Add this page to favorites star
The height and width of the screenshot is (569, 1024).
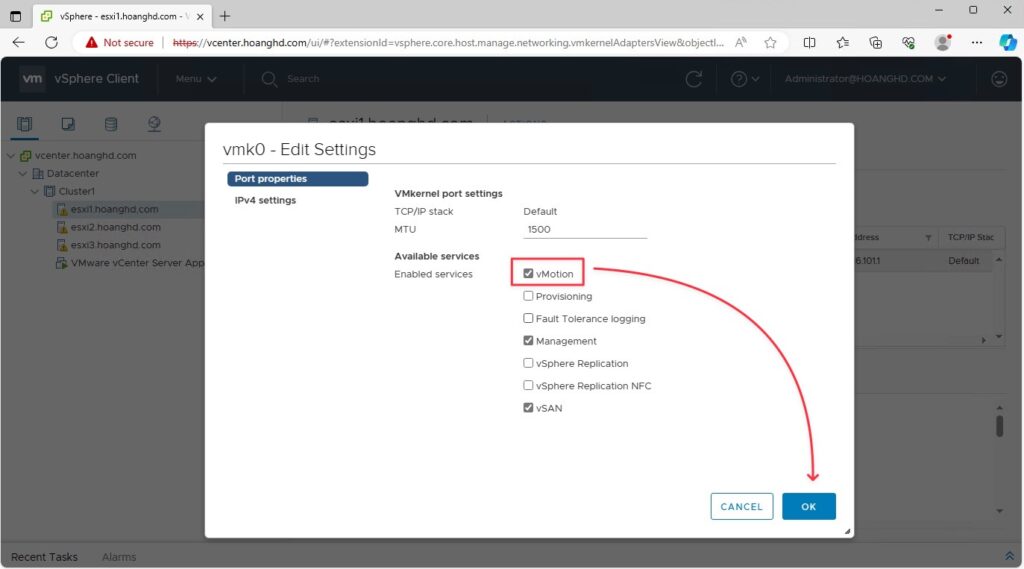pos(771,42)
